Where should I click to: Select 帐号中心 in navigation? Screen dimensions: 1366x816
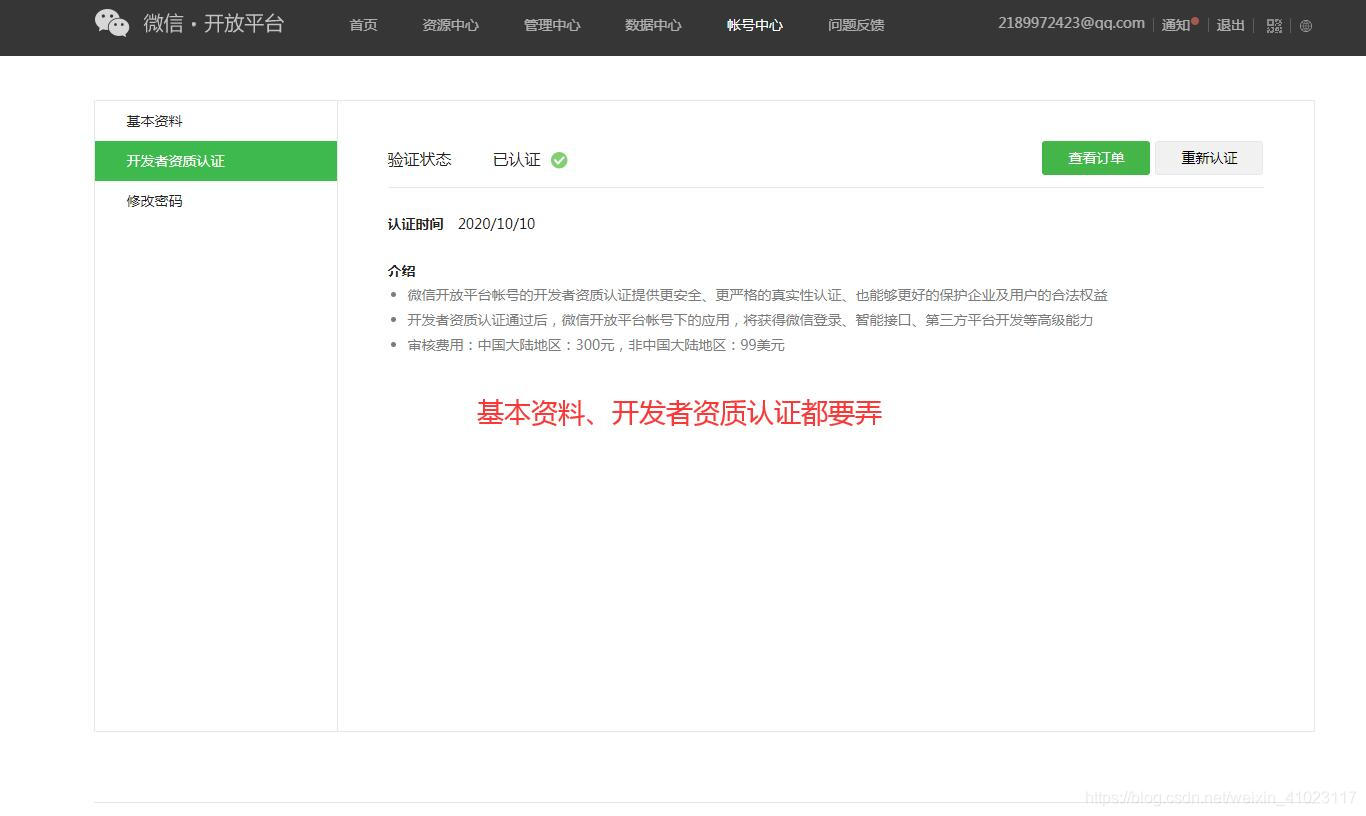[x=755, y=25]
